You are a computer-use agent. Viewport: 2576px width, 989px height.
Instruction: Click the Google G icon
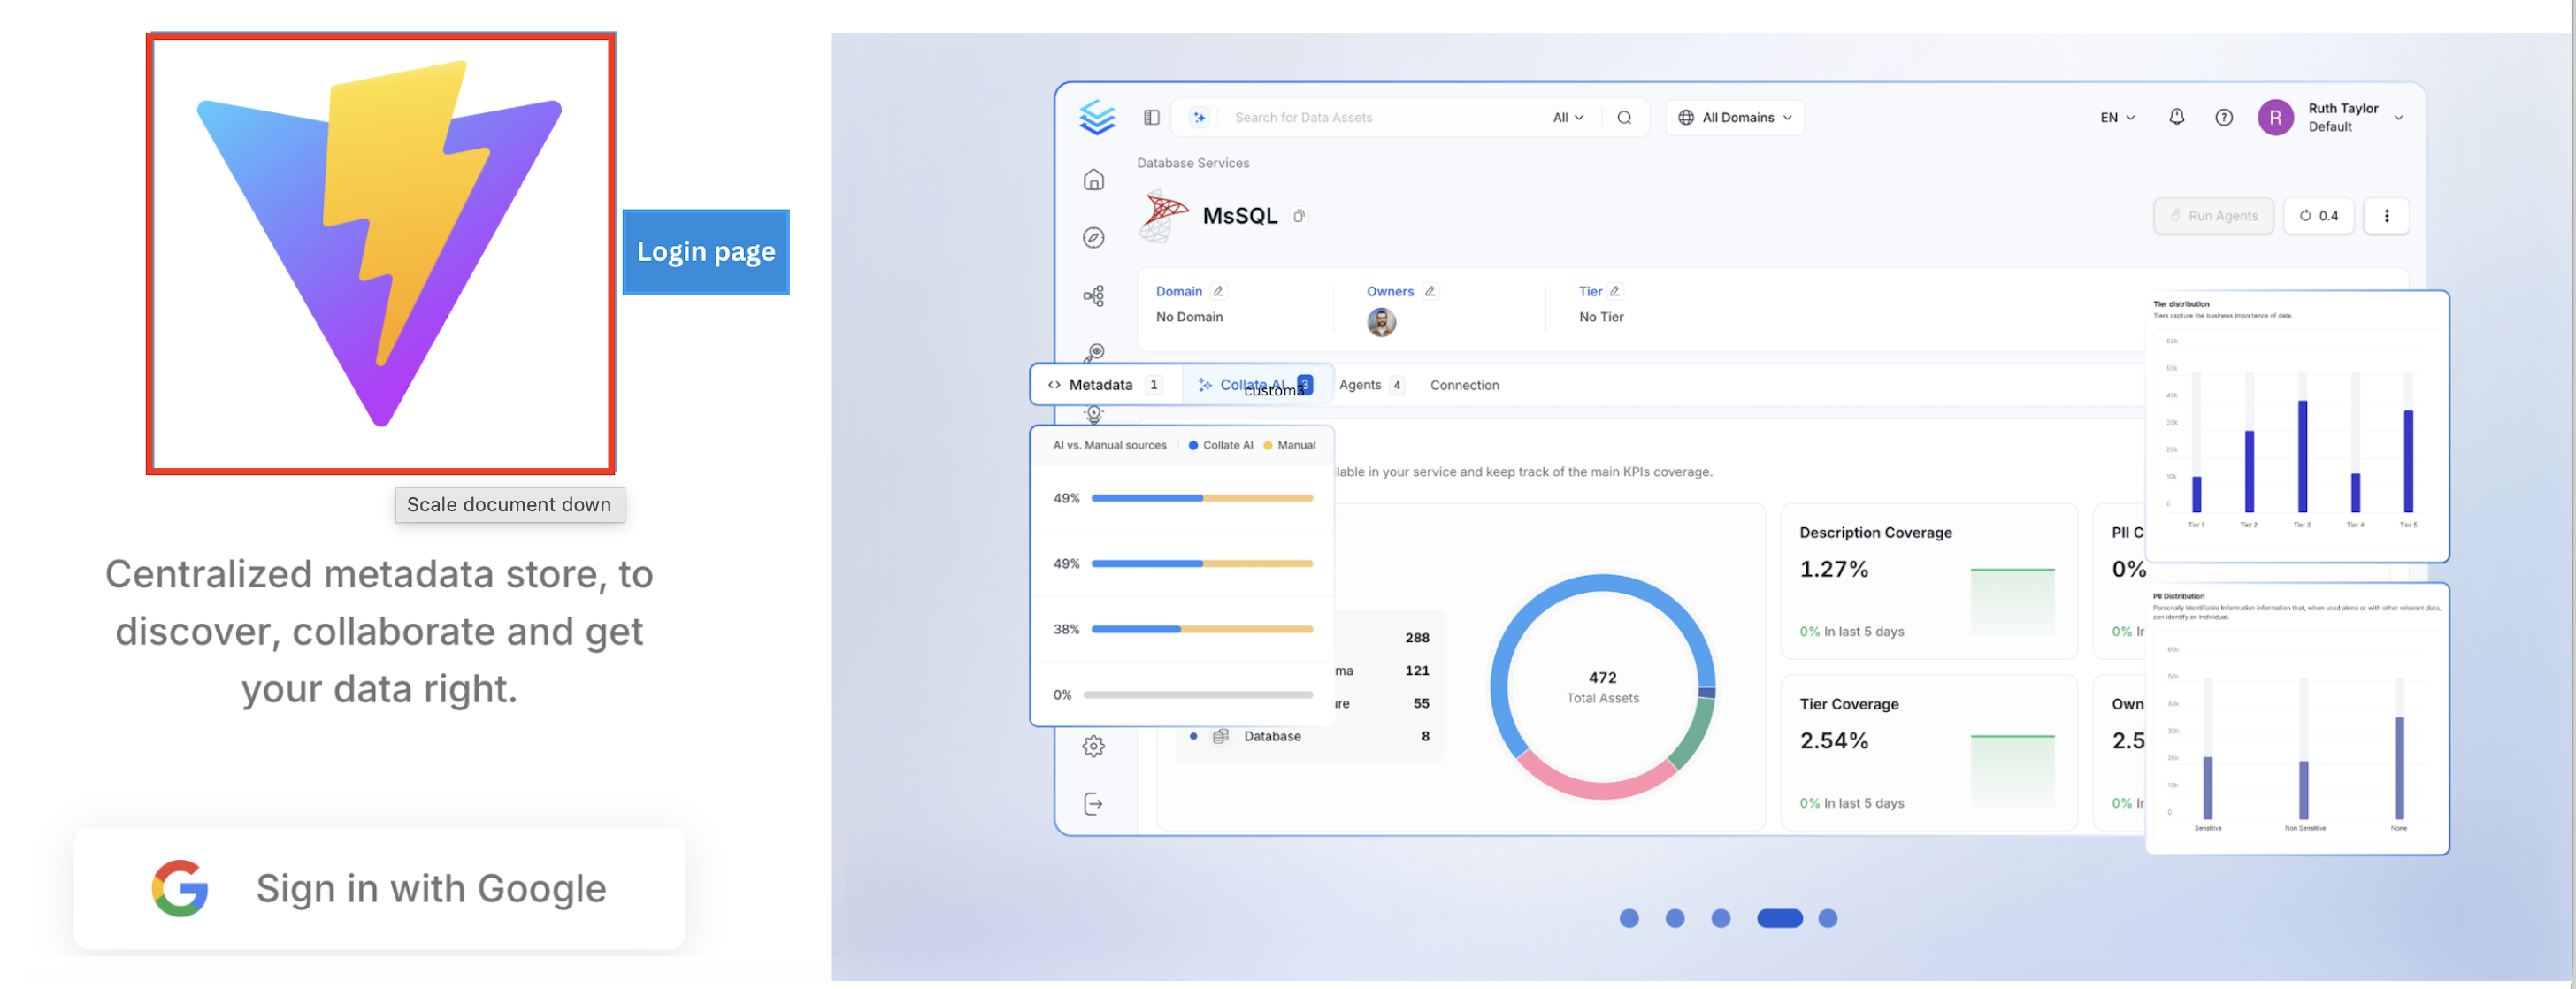click(180, 888)
